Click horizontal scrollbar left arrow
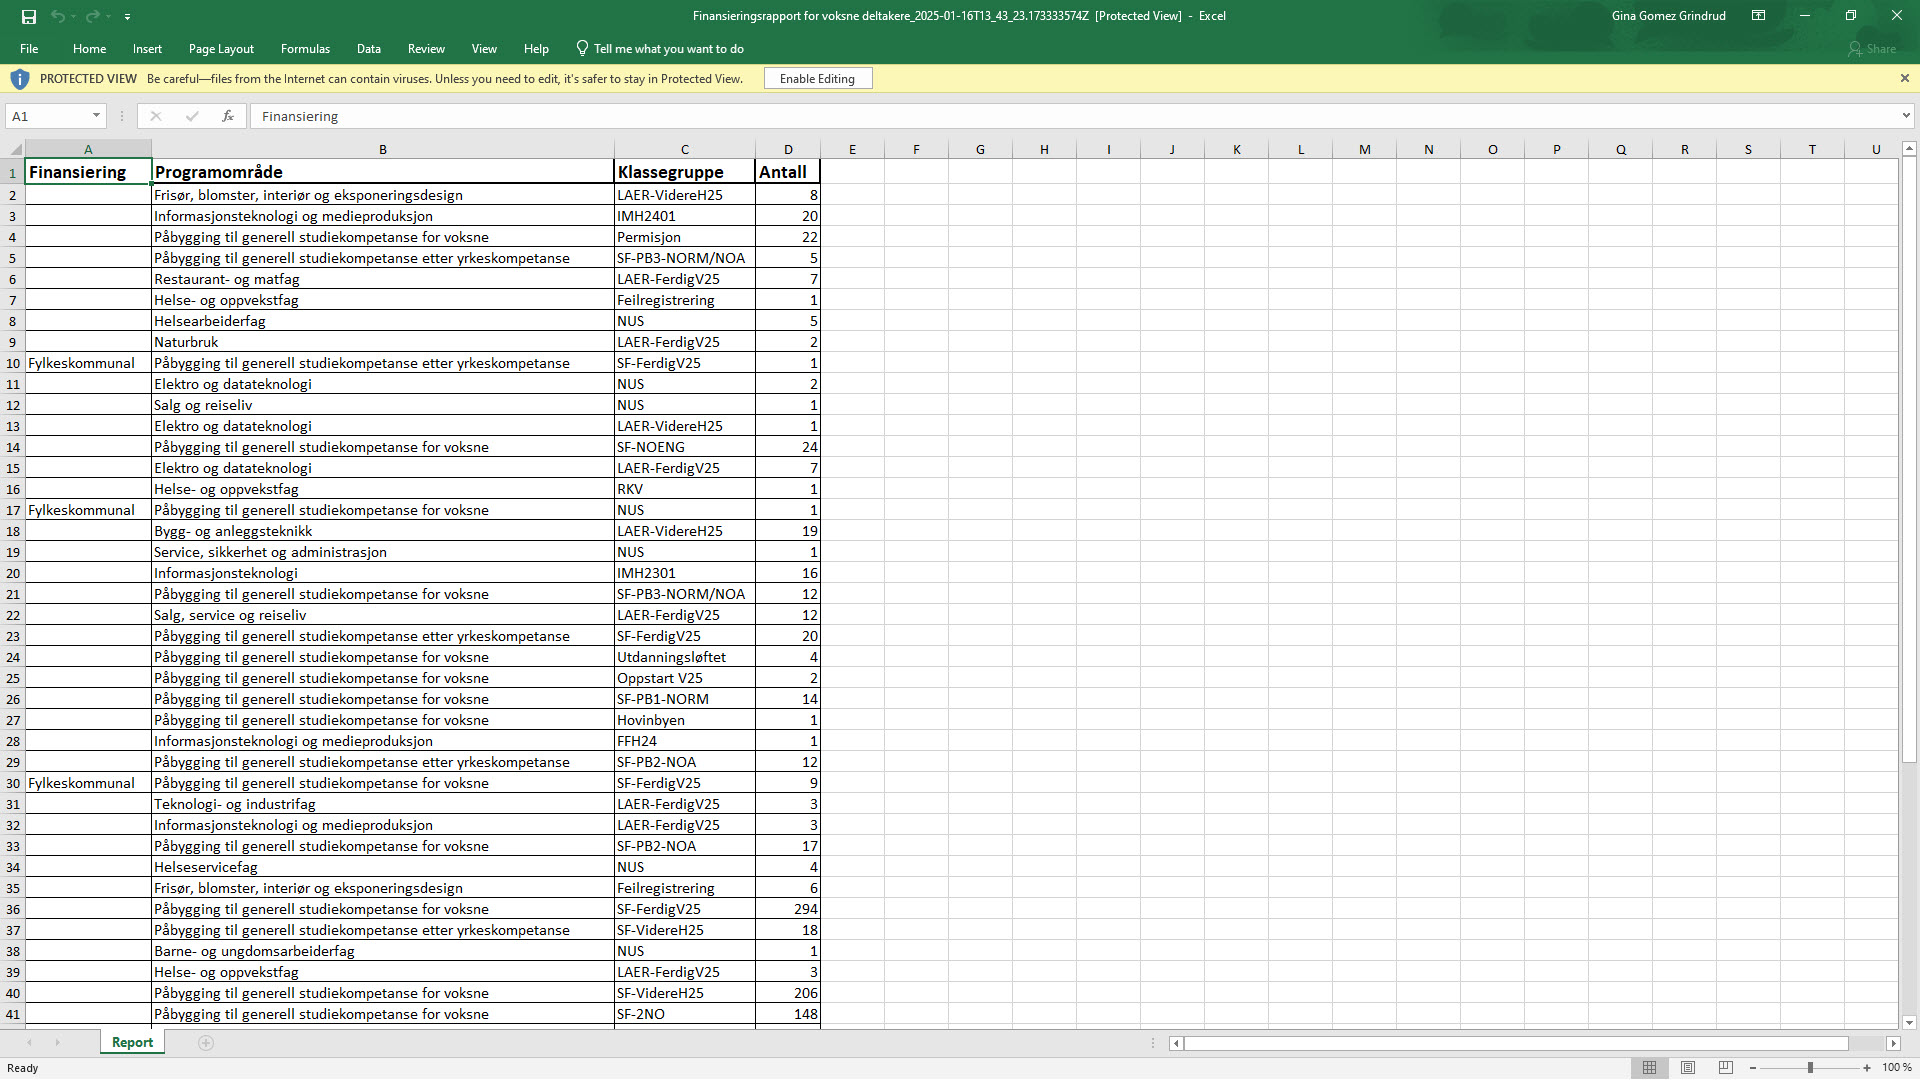Screen dimensions: 1920x1080 point(1176,1043)
